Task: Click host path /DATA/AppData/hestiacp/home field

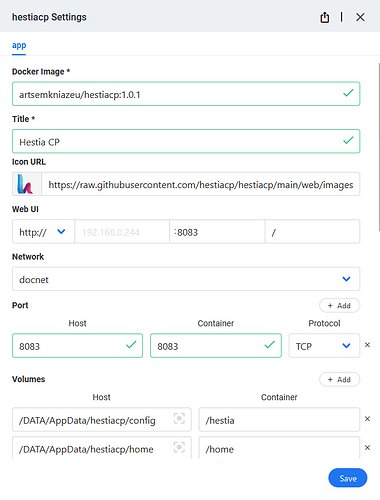Action: [x=102, y=448]
